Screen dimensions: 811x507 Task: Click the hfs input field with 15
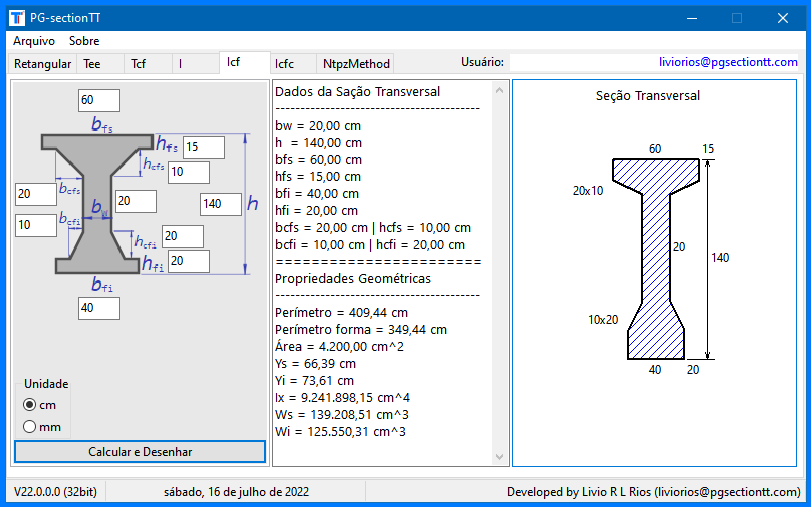coord(204,147)
